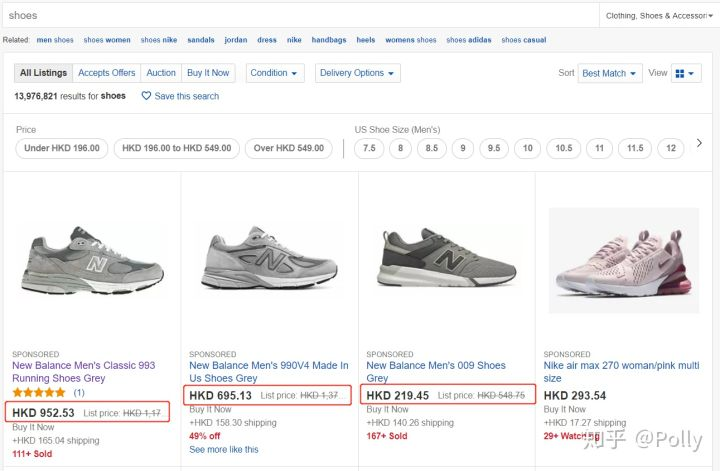Click the related search 'sandals' link
This screenshot has height=471, width=720.
[x=200, y=40]
